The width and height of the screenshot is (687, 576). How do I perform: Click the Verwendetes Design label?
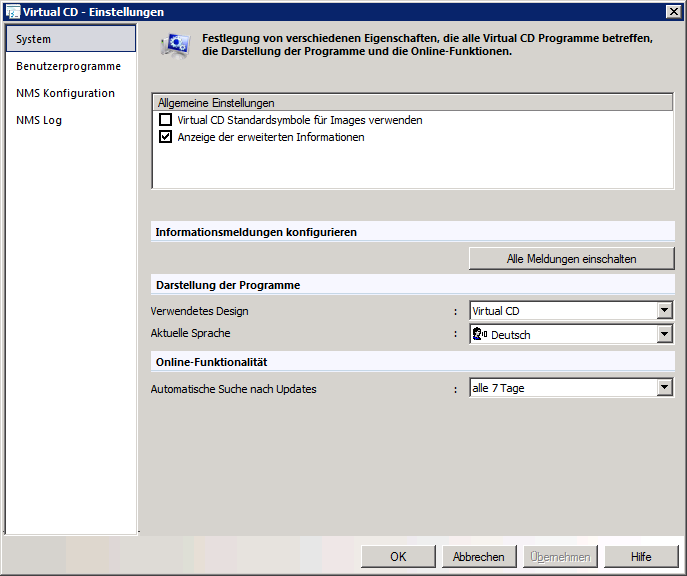(199, 311)
